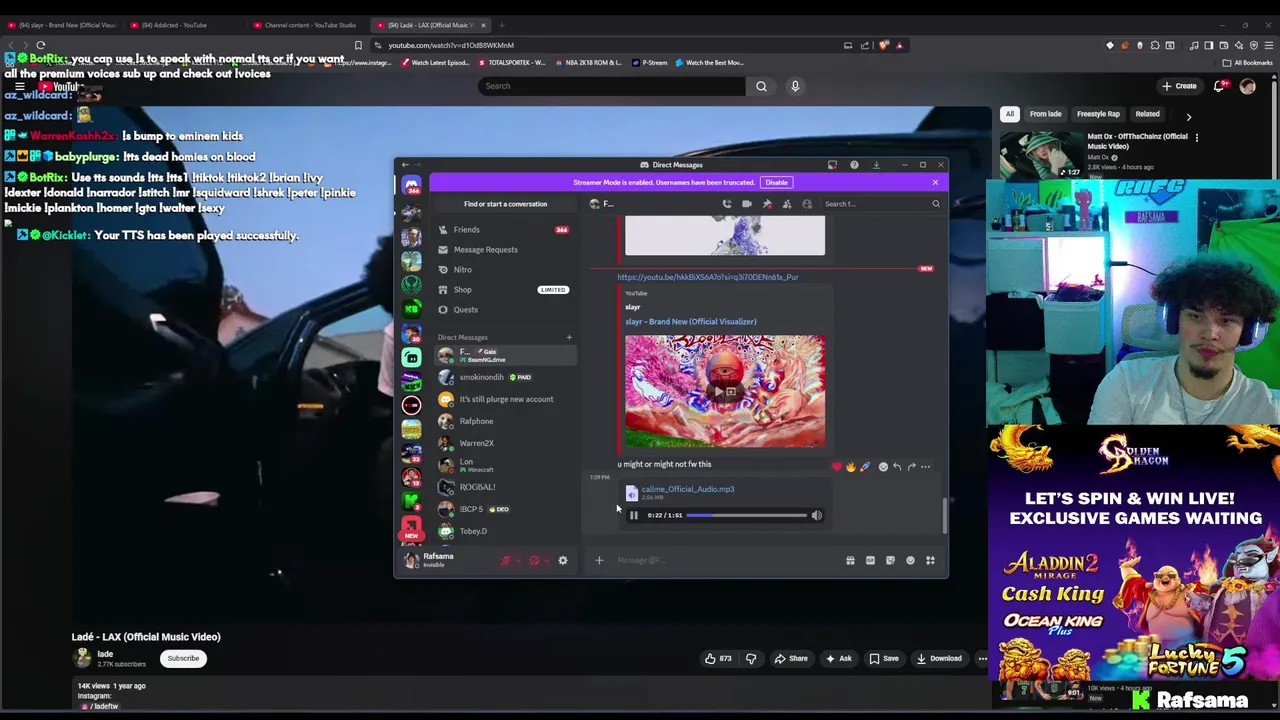Click the Discord DM search field
The height and width of the screenshot is (720, 1280).
coord(880,204)
